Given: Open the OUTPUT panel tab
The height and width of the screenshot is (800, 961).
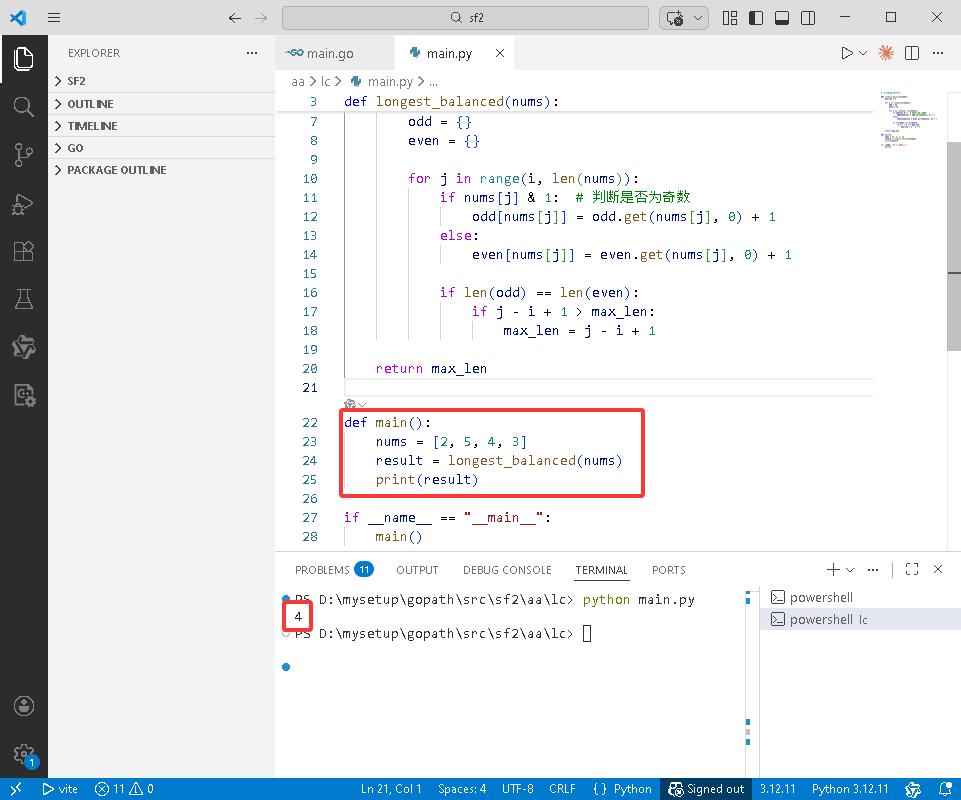Looking at the screenshot, I should (417, 570).
